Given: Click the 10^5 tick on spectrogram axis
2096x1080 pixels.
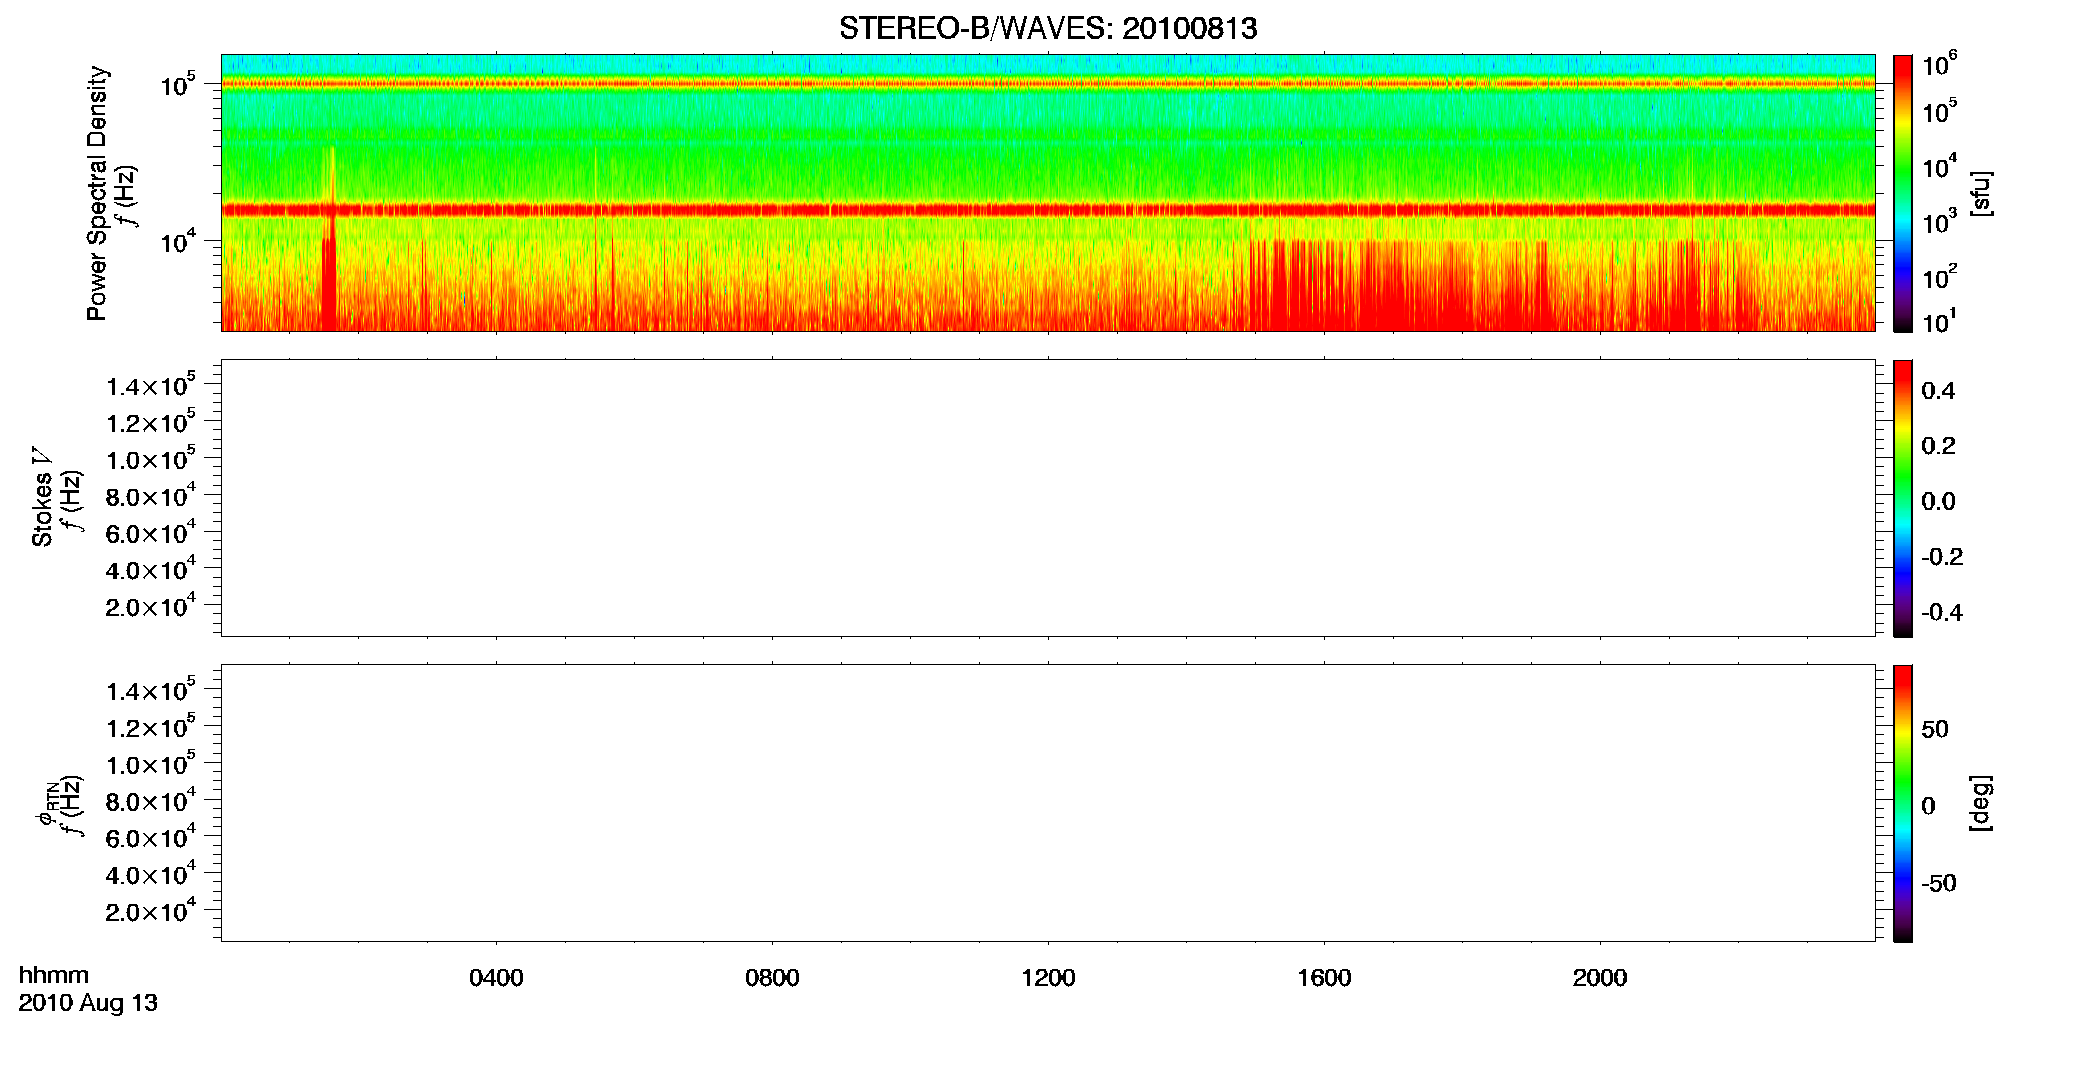Looking at the screenshot, I should click(x=177, y=84).
